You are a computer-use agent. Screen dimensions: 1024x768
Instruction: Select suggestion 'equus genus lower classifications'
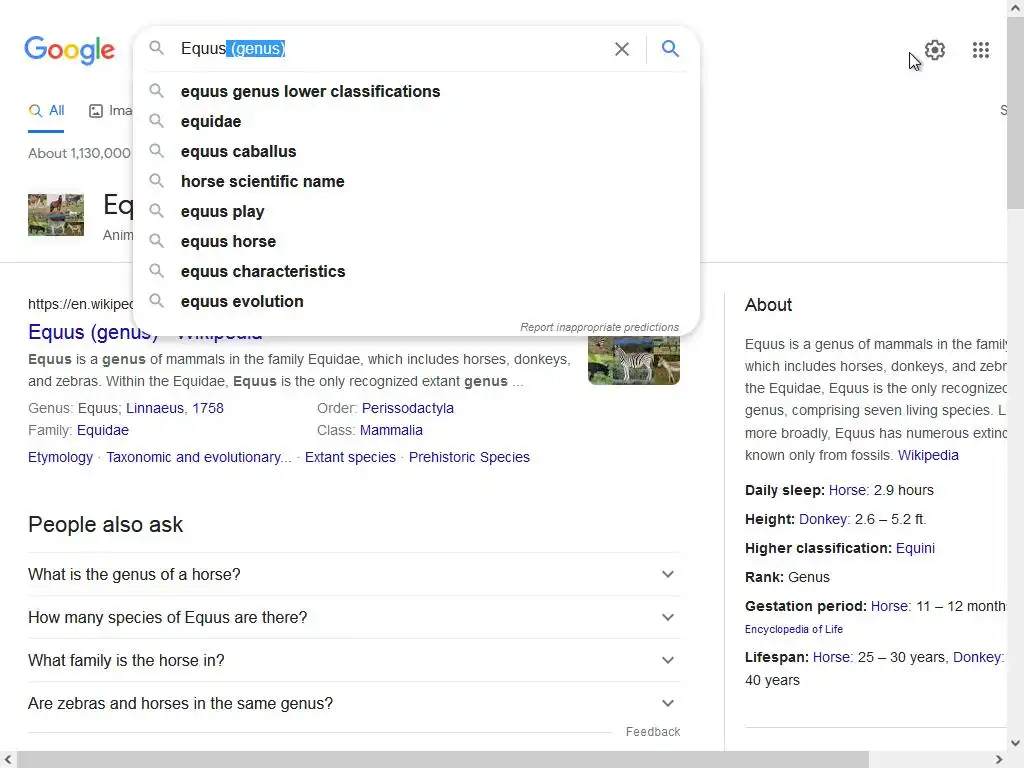(x=416, y=91)
